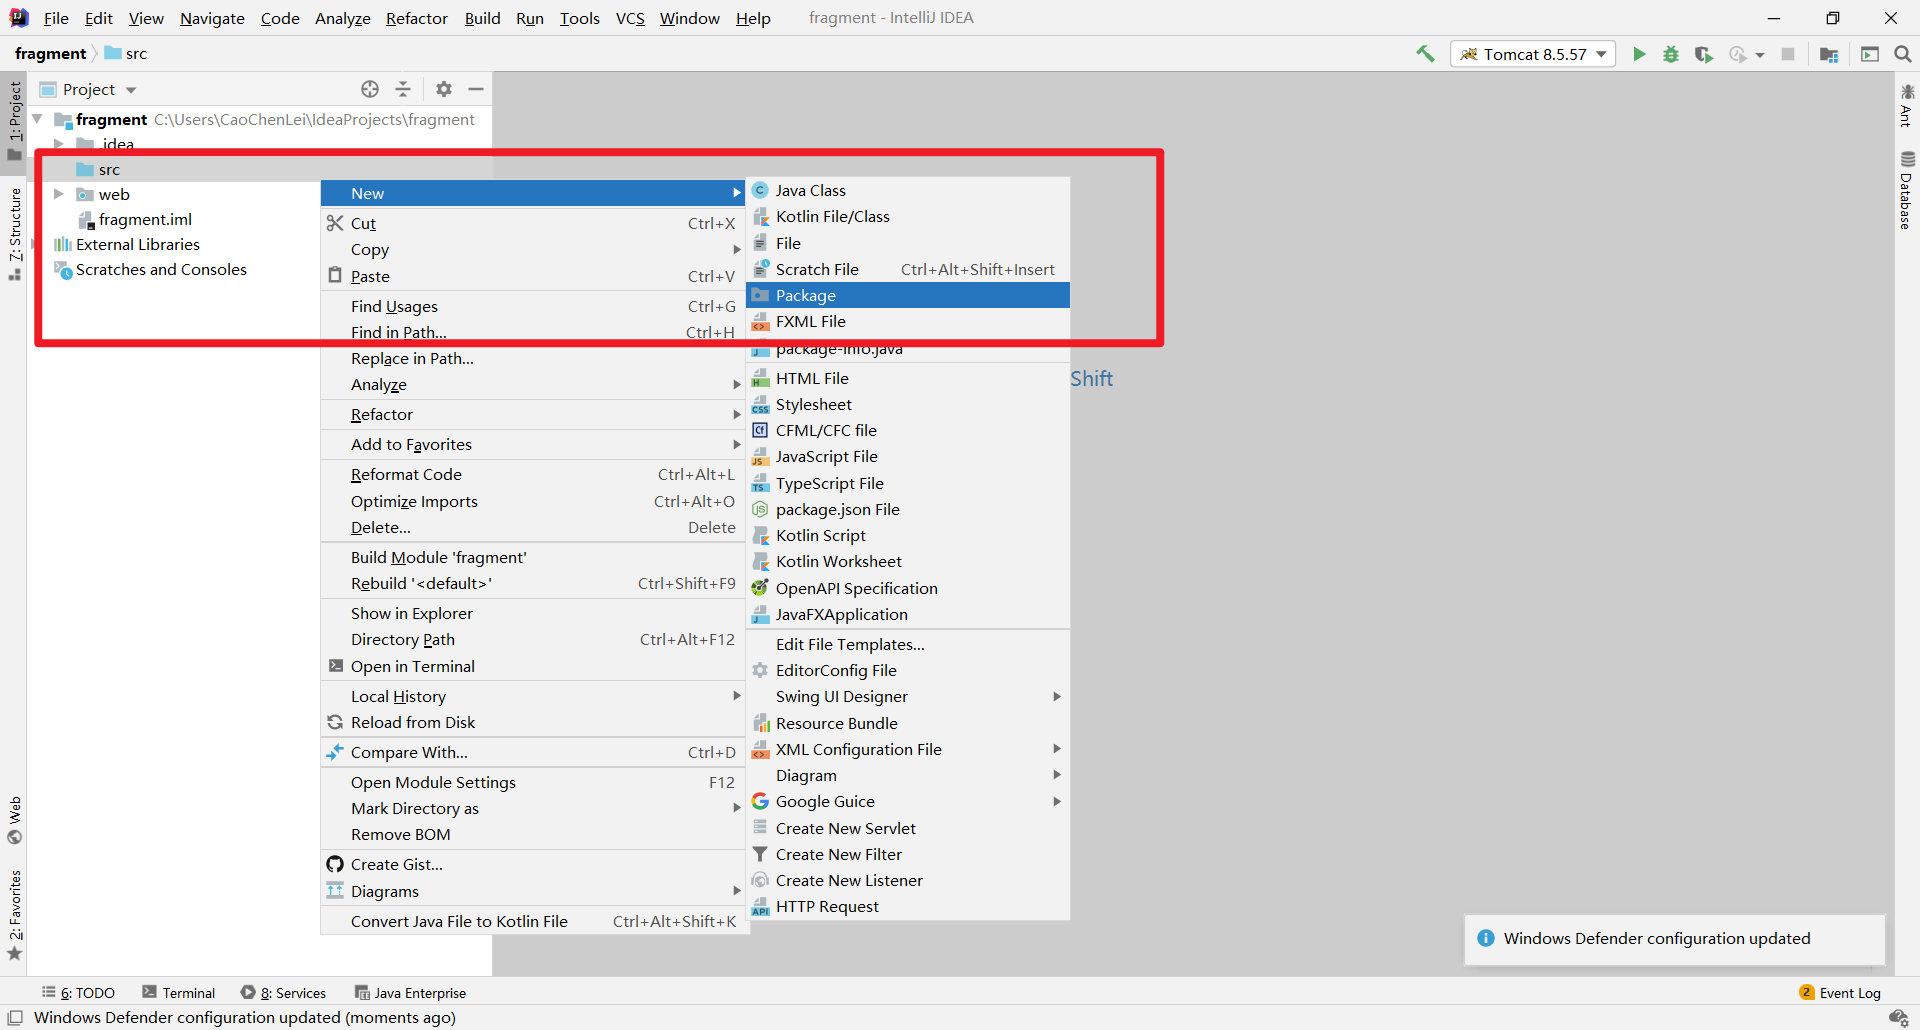Select External Libraries node
Viewport: 1920px width, 1030px height.
click(127, 244)
